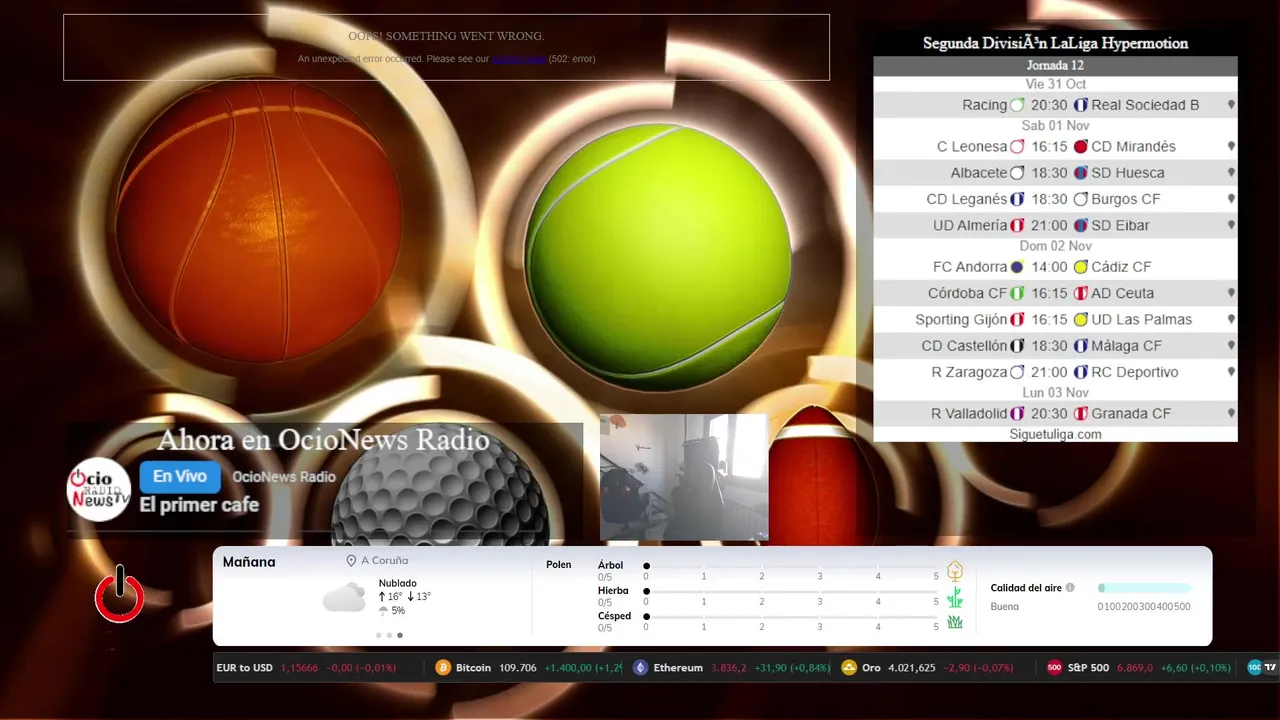This screenshot has height=720, width=1280.
Task: Click the EUR to USD ticker entry
Action: coord(307,668)
